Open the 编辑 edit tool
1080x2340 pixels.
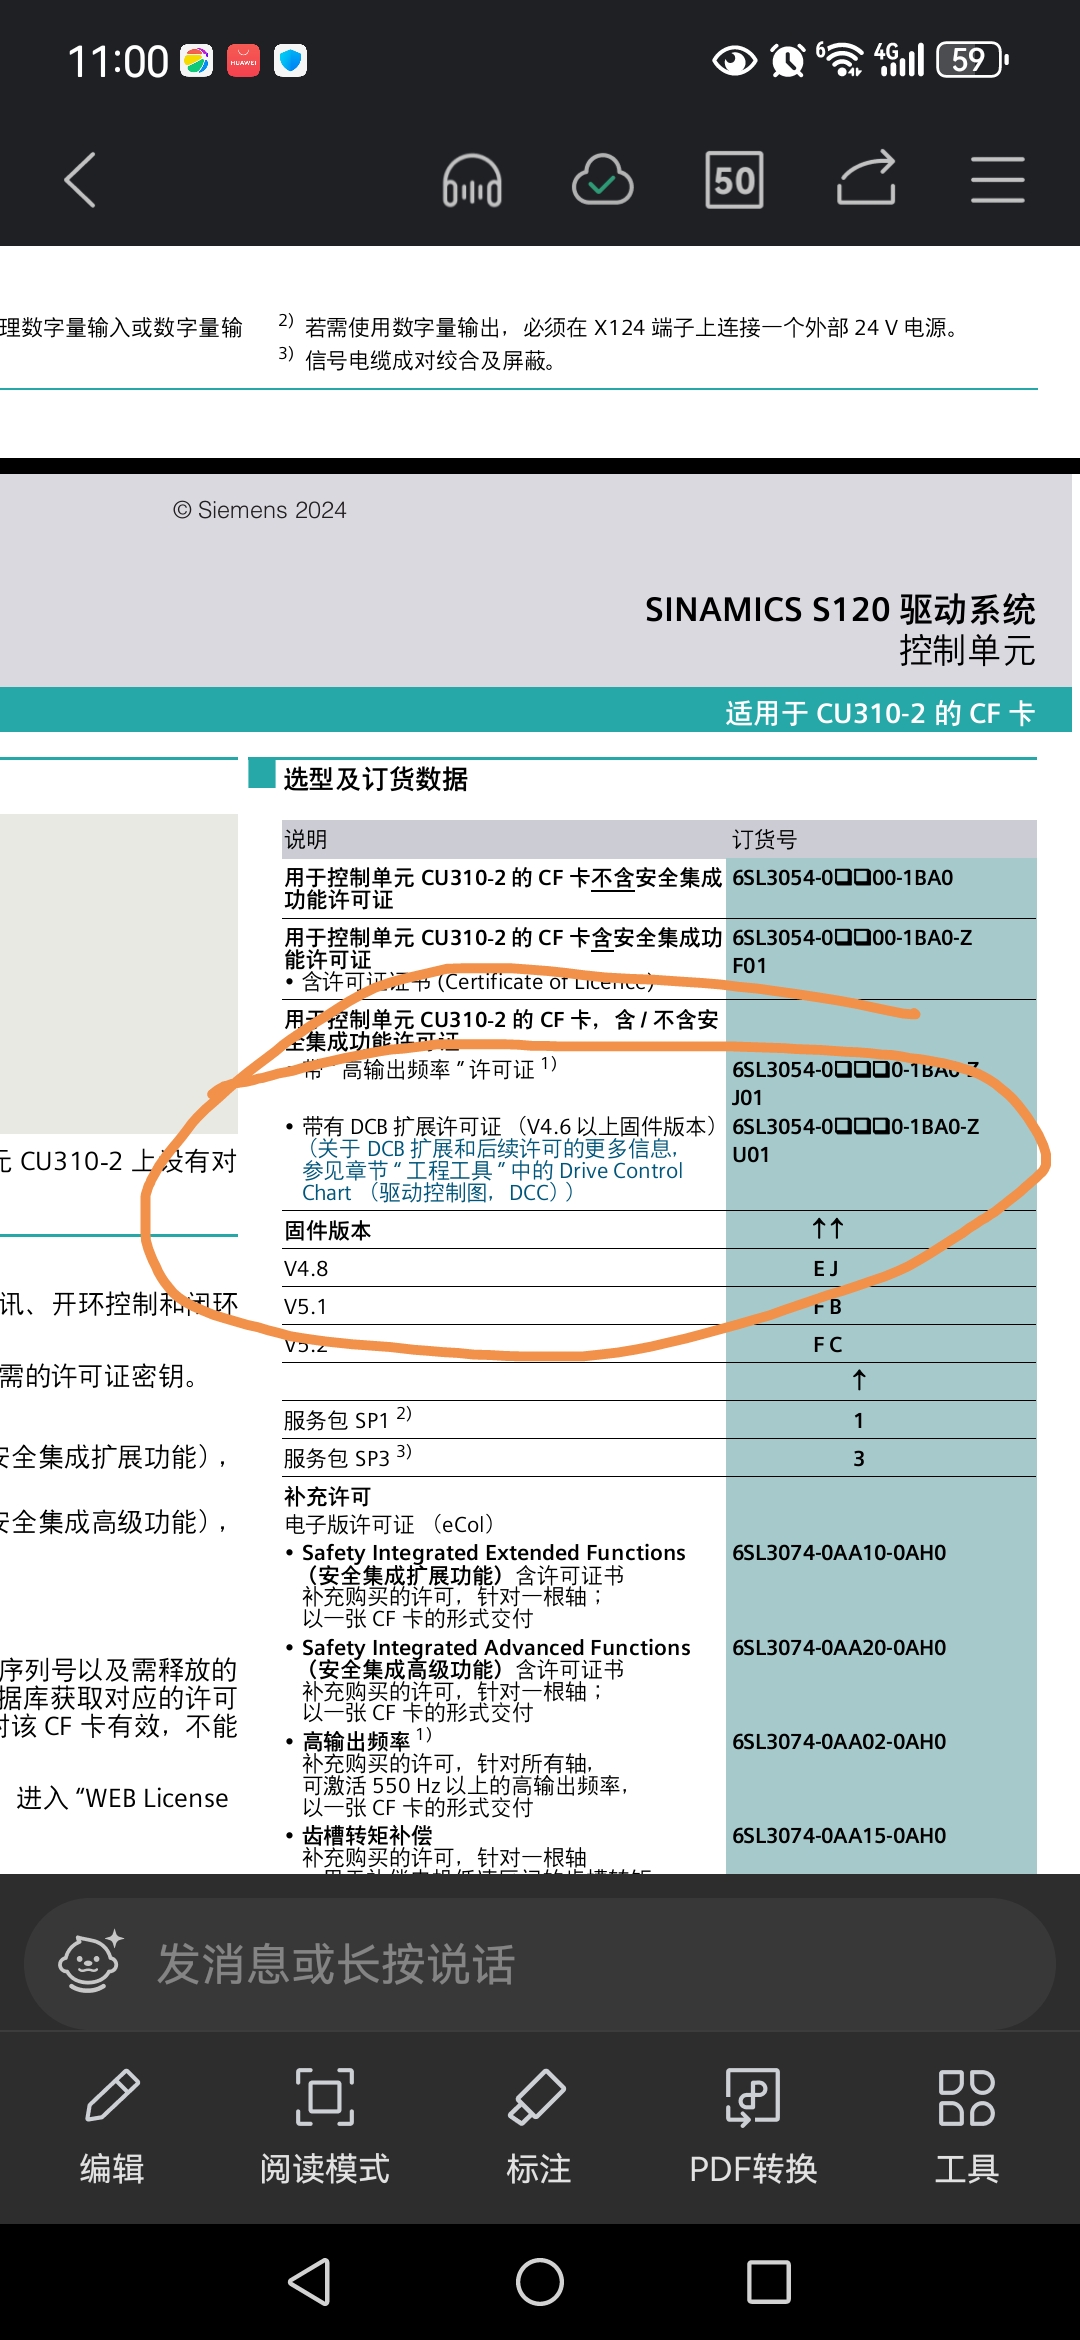coord(112,2126)
